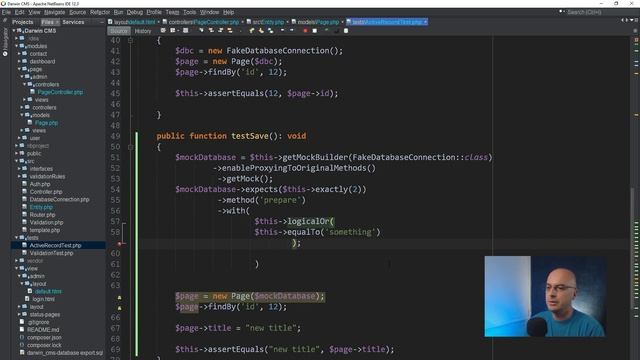The width and height of the screenshot is (640, 360).
Task: Select Entity.php in file tree
Action: click(x=41, y=207)
